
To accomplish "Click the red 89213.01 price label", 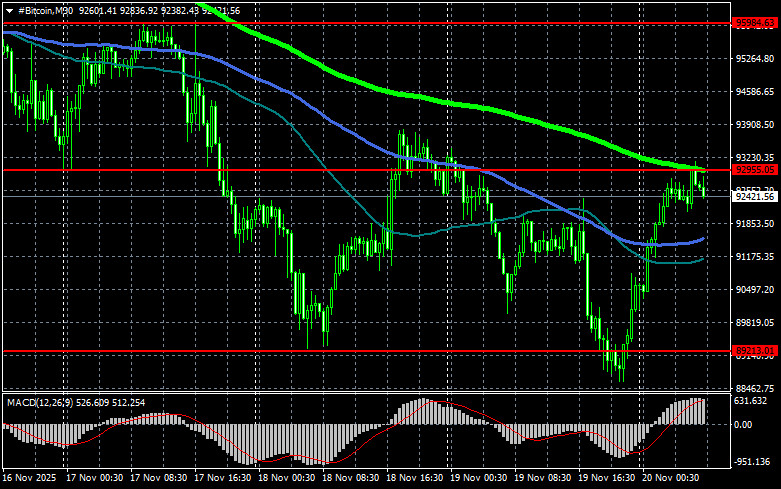I will (x=755, y=351).
